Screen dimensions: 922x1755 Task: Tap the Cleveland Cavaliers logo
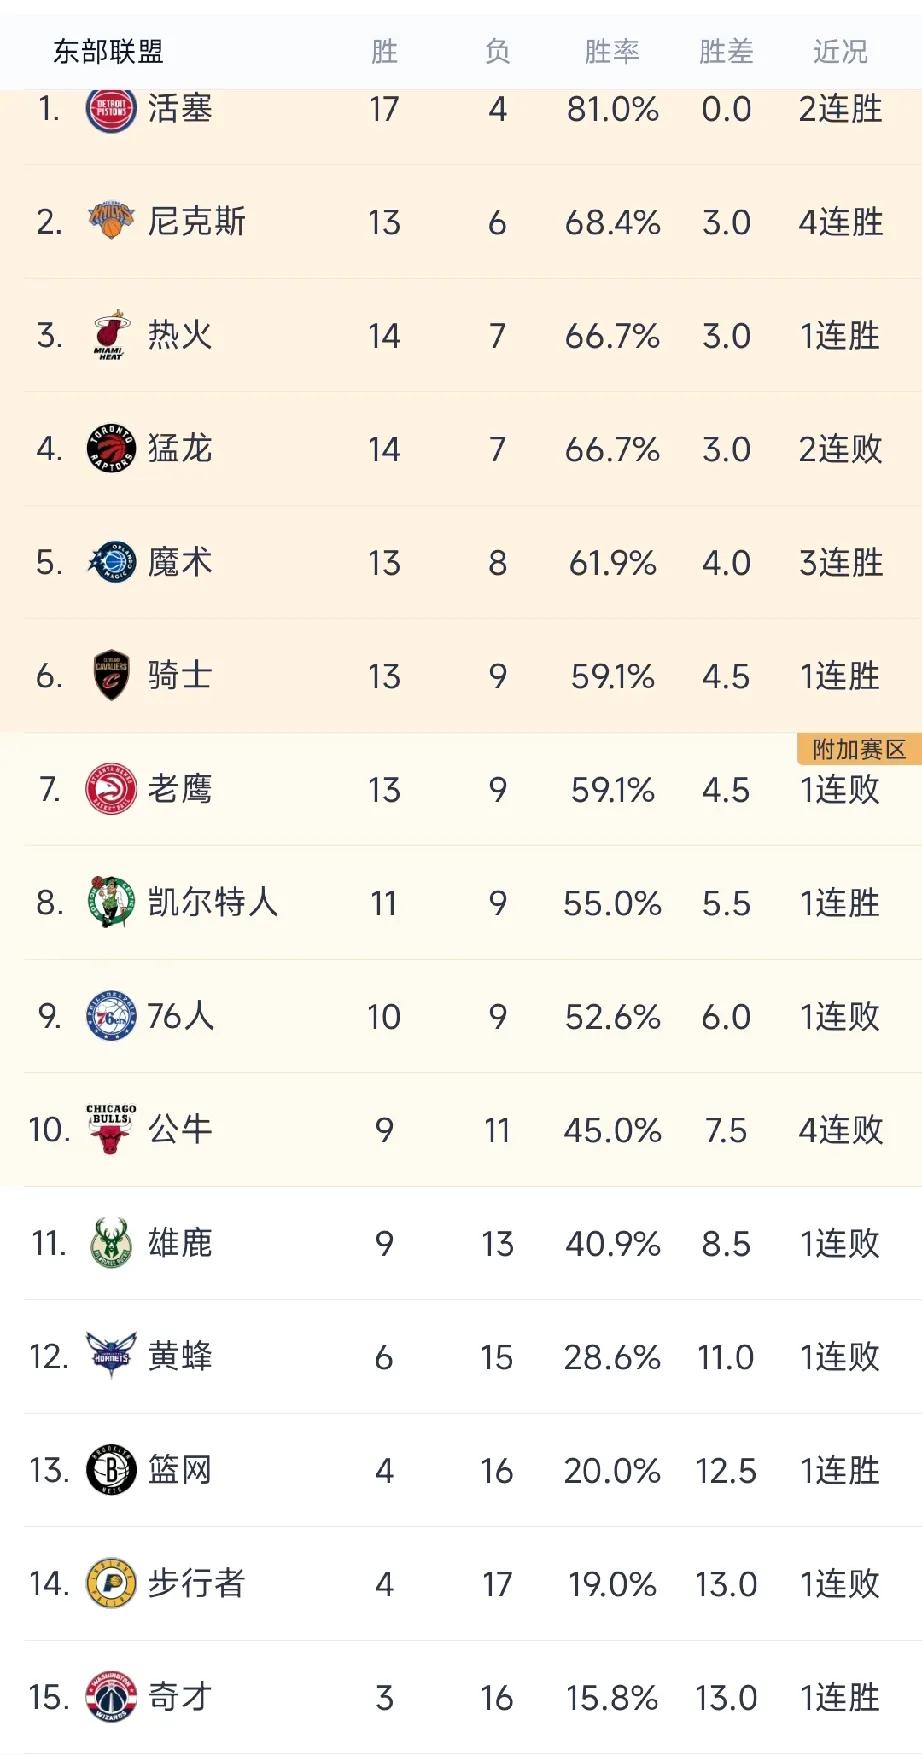111,675
